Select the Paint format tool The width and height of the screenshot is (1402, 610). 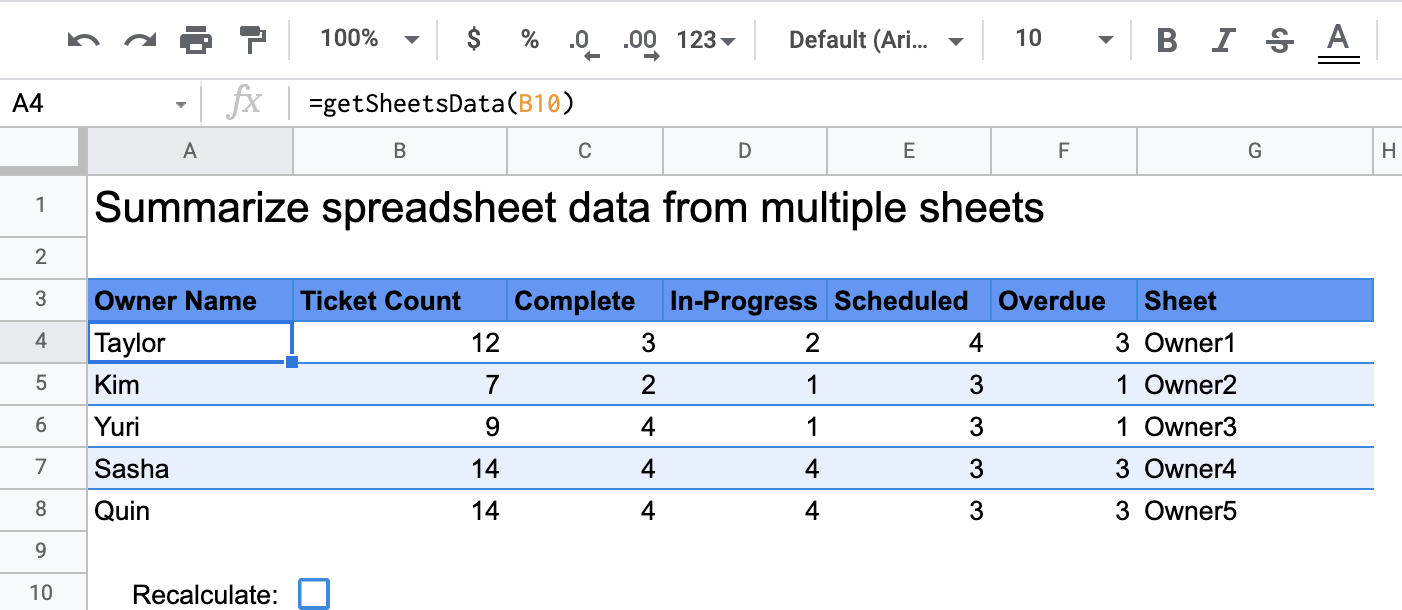pyautogui.click(x=252, y=39)
